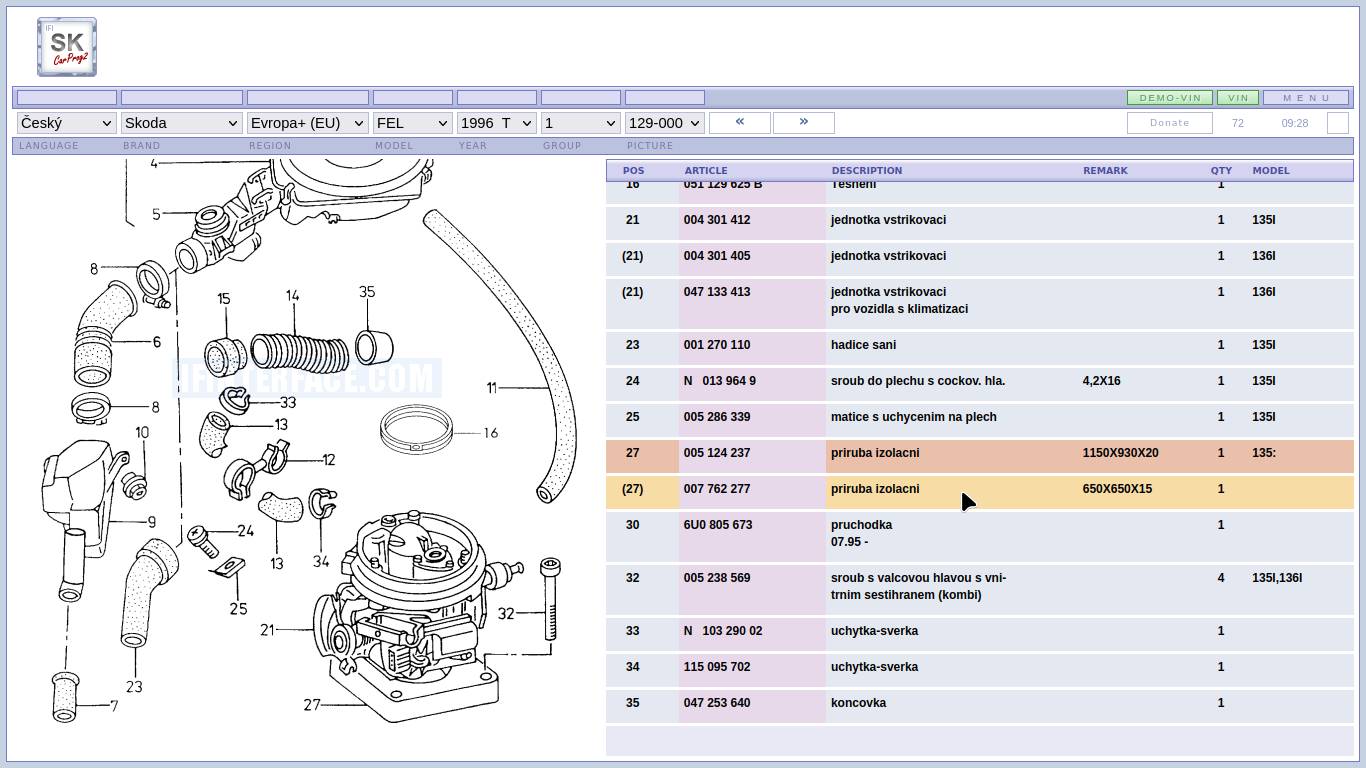Image resolution: width=1366 pixels, height=768 pixels.
Task: Select the row 'hadice sani'
Action: tap(980, 345)
